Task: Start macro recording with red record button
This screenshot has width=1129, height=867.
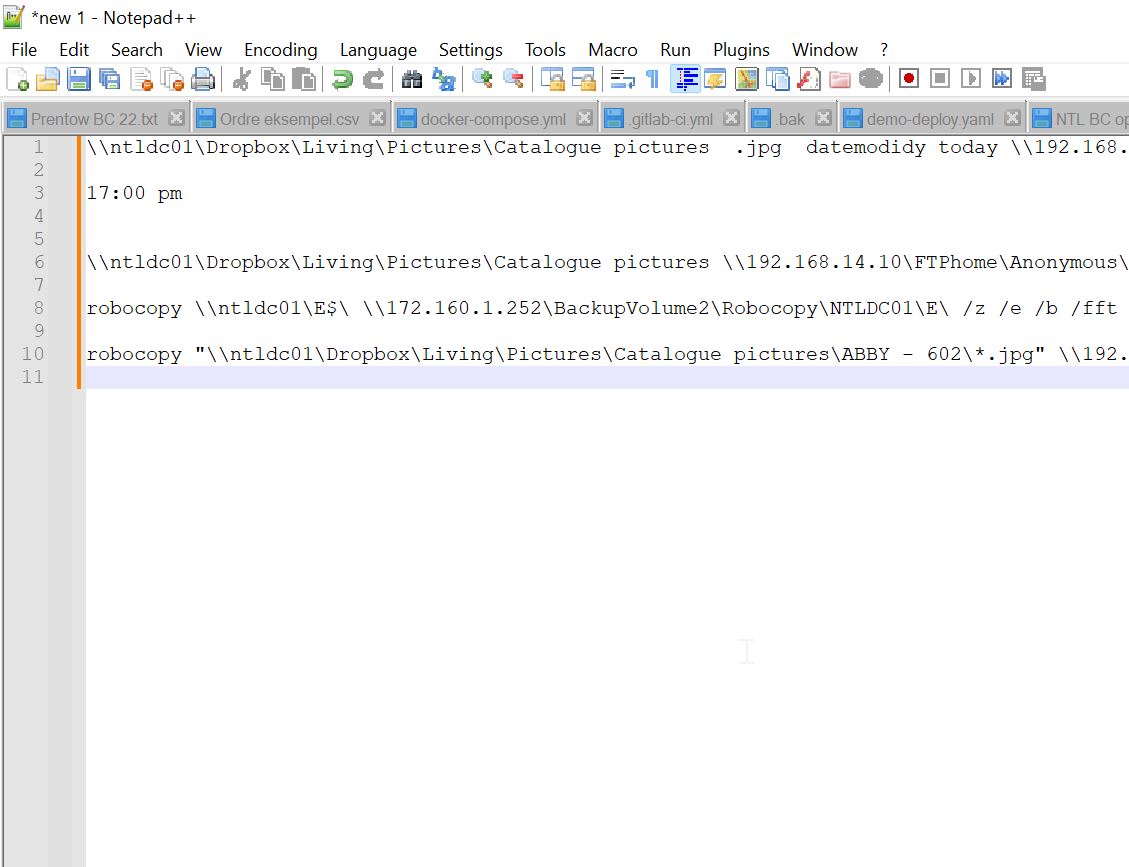Action: [908, 79]
